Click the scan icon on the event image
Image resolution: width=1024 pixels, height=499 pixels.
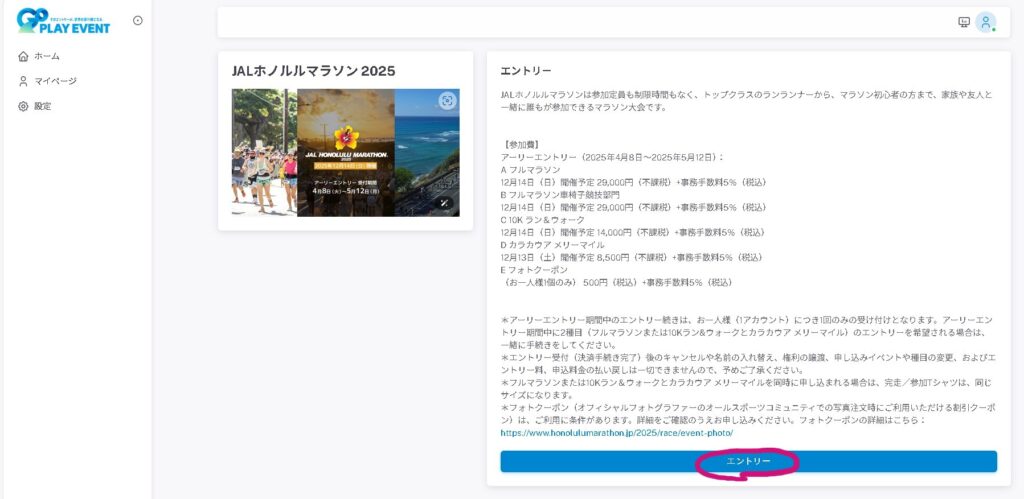click(447, 100)
